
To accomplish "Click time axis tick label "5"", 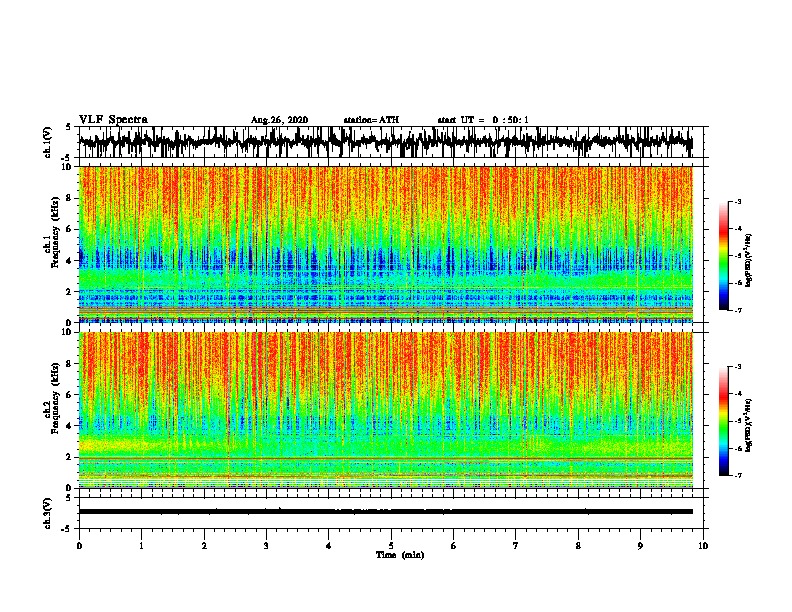I will click(391, 546).
